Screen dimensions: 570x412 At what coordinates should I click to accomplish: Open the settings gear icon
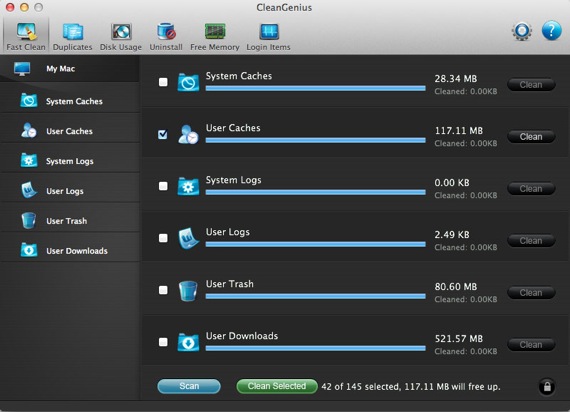[522, 31]
